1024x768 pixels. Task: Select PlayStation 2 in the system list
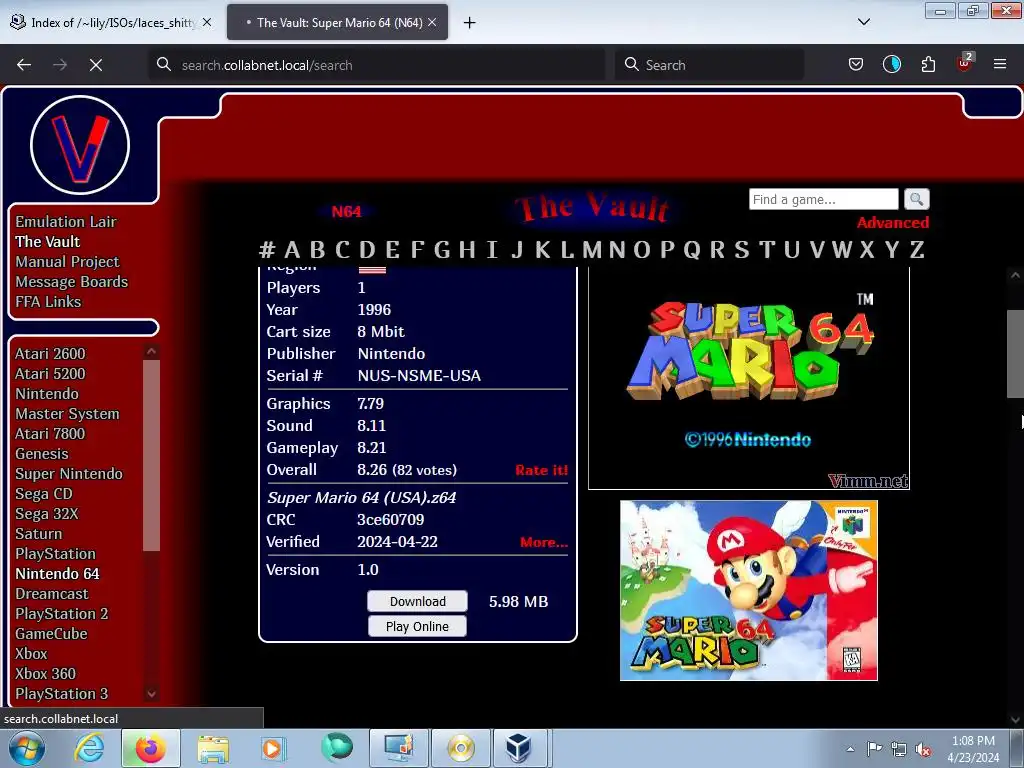(x=61, y=614)
